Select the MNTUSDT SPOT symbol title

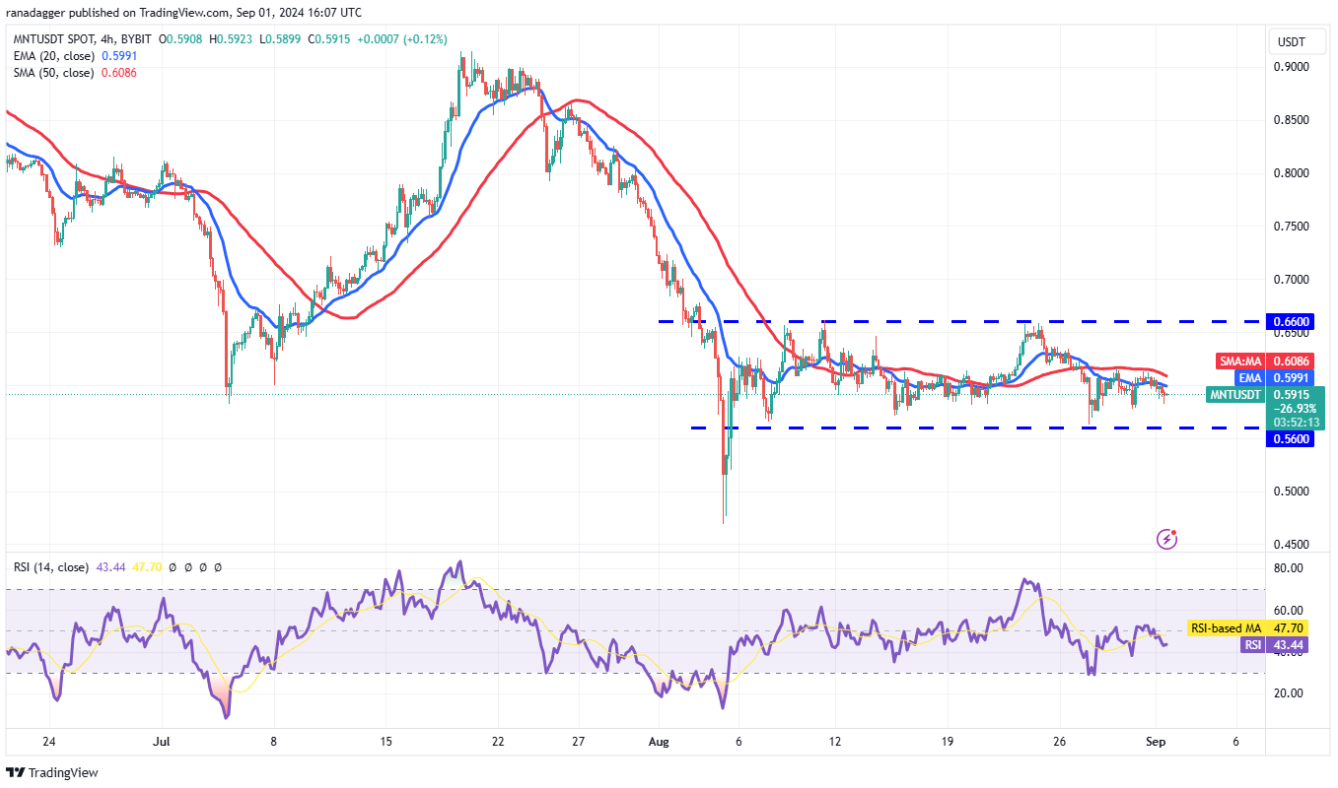pos(55,39)
